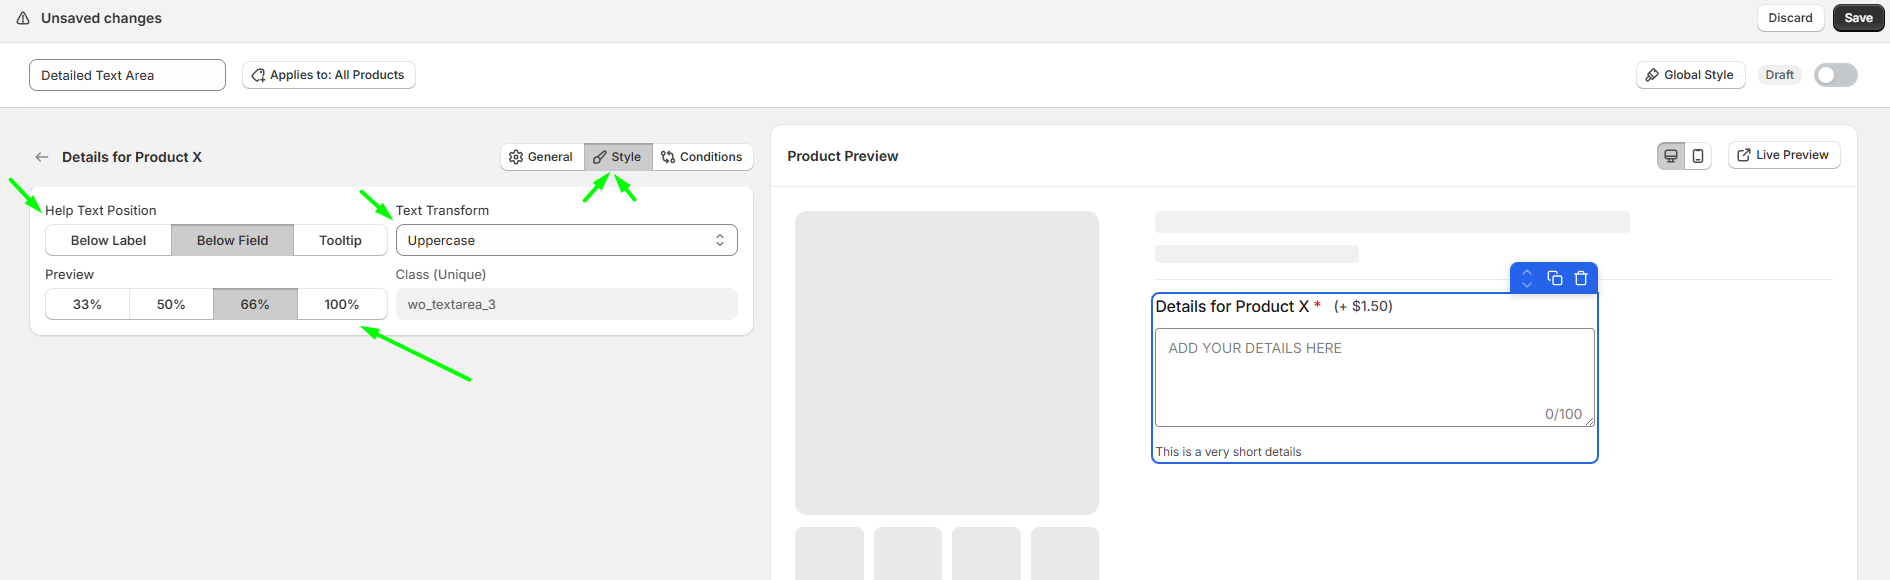Switch to the General tab
Image resolution: width=1890 pixels, height=580 pixels.
click(x=541, y=157)
